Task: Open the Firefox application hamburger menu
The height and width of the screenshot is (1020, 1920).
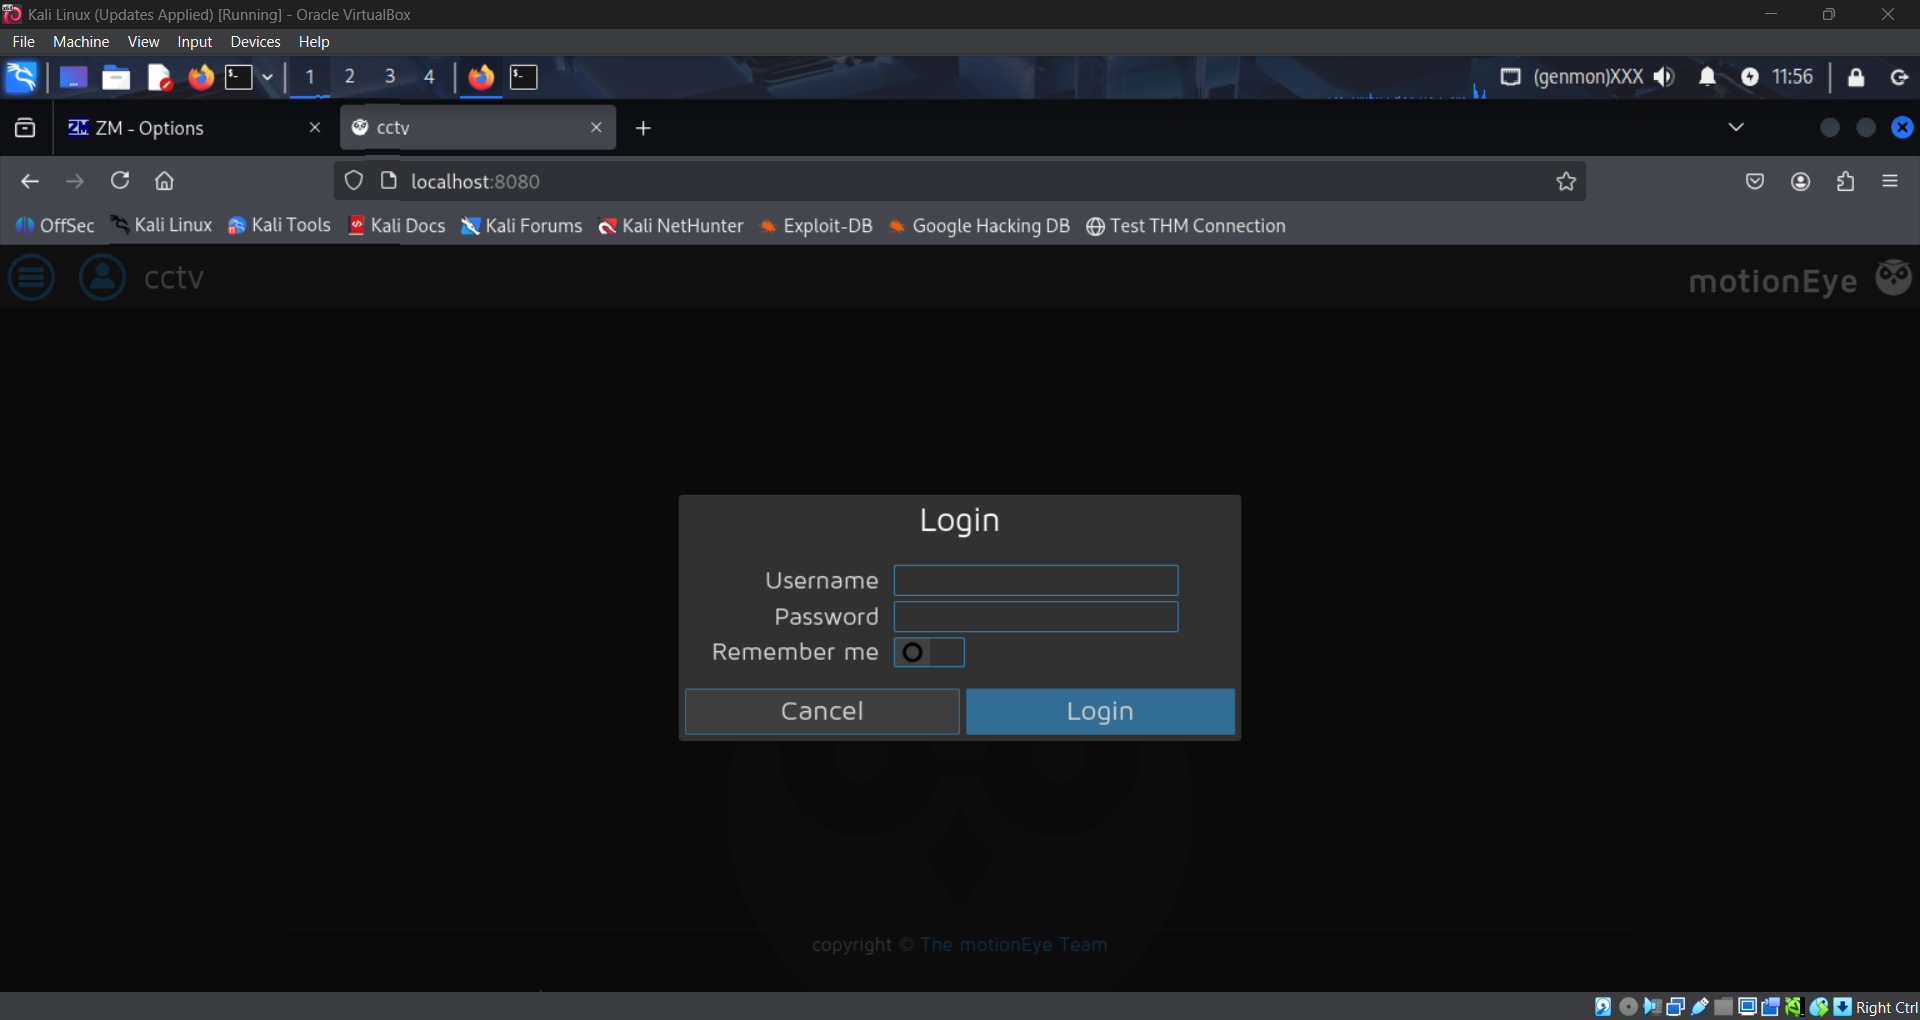Action: [x=1891, y=181]
